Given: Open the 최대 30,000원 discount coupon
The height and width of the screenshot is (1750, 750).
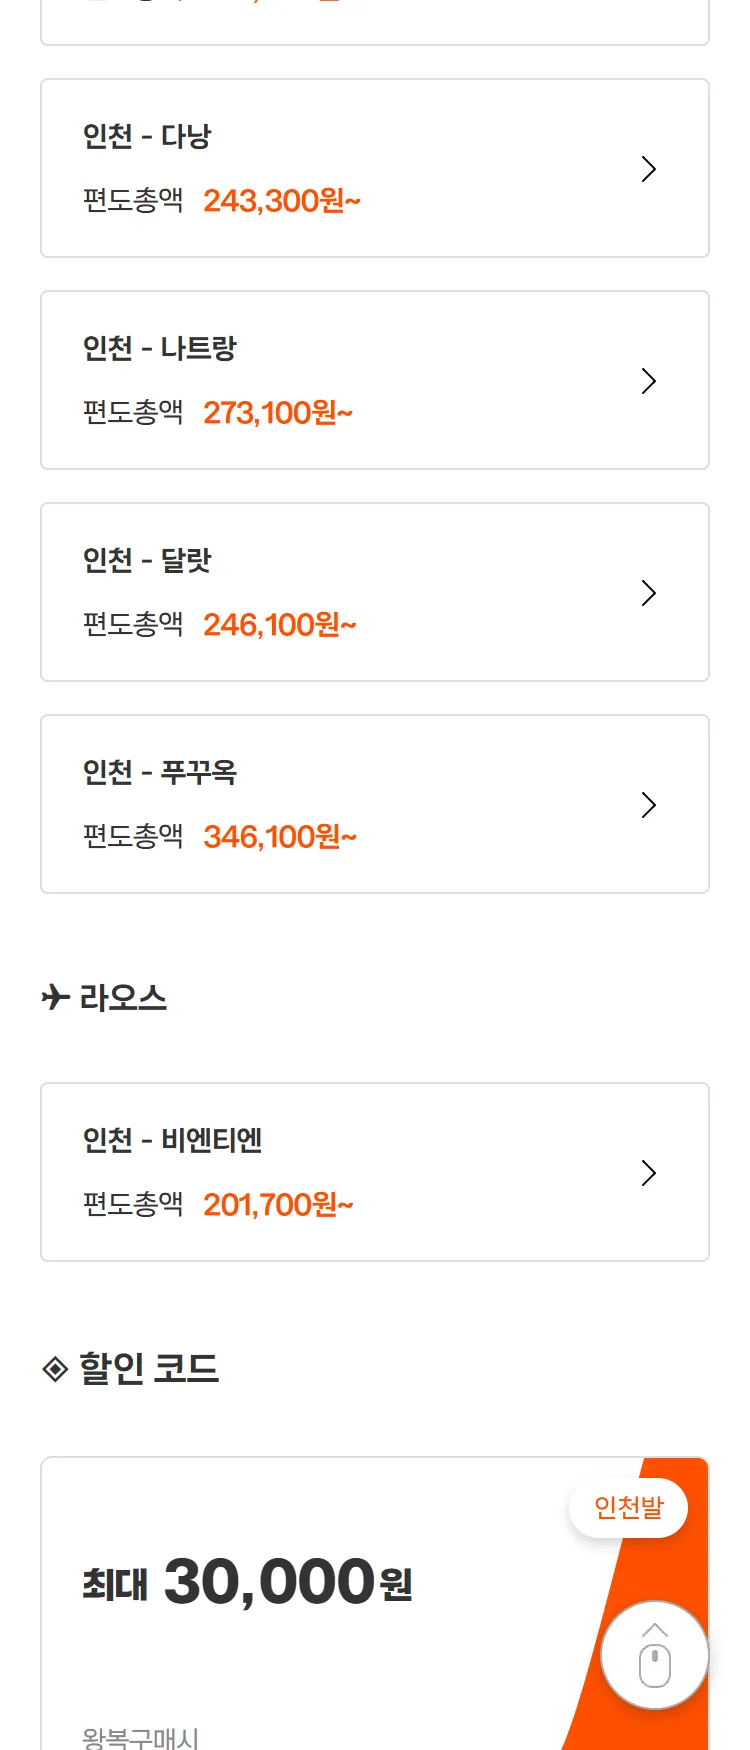Looking at the screenshot, I should coord(247,1583).
